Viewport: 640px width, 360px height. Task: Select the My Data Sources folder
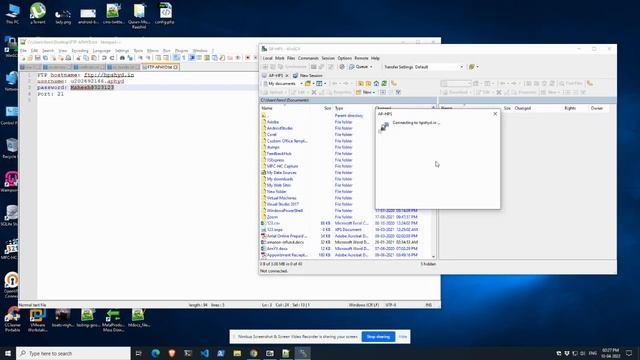click(x=282, y=173)
